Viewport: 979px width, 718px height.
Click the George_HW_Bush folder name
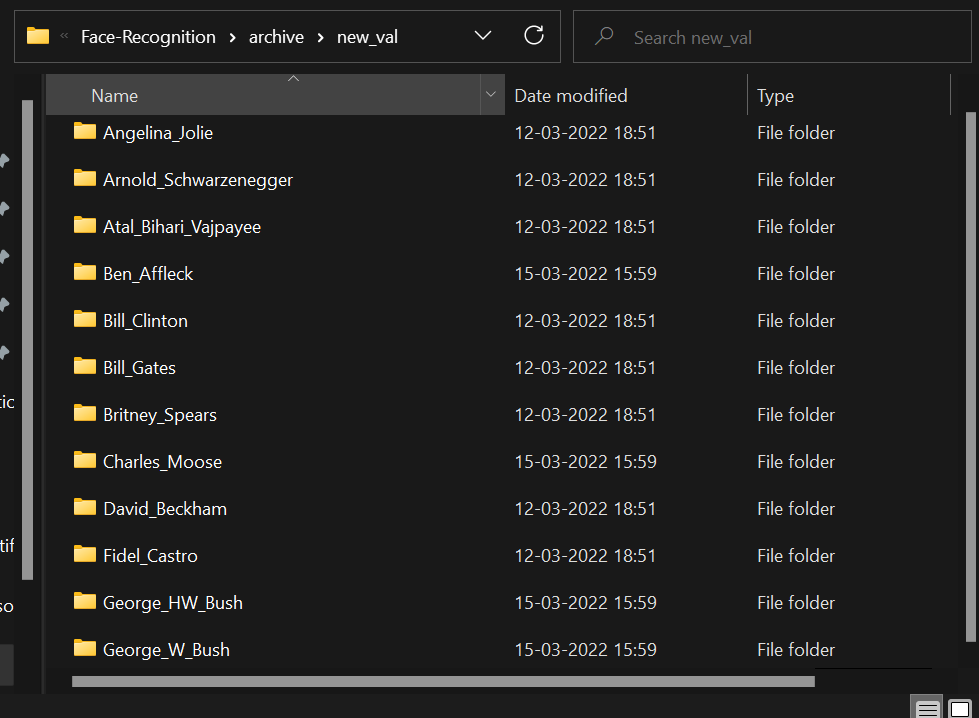[x=173, y=603]
